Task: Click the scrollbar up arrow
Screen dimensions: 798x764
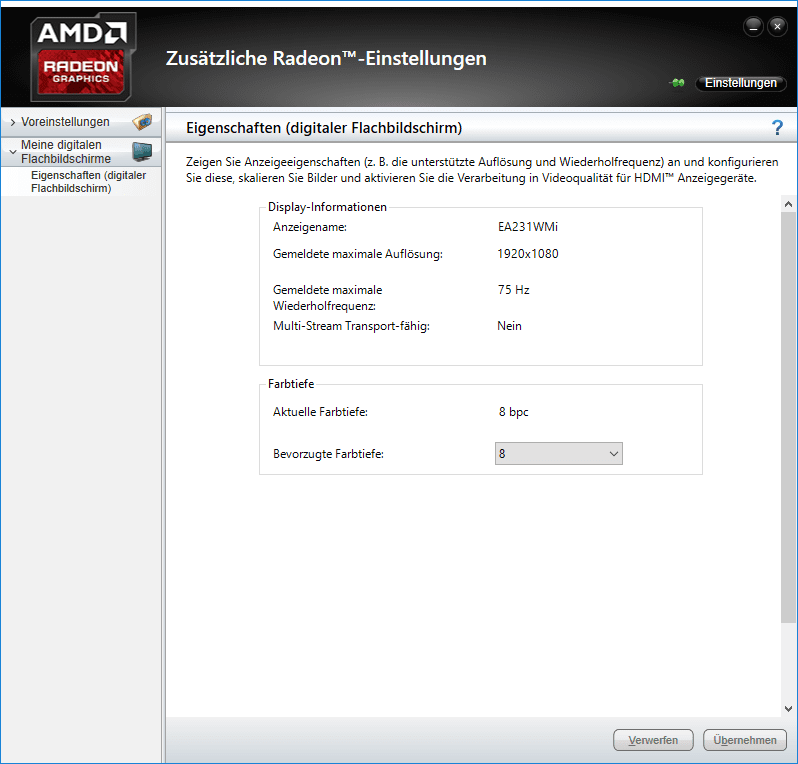Action: point(788,204)
